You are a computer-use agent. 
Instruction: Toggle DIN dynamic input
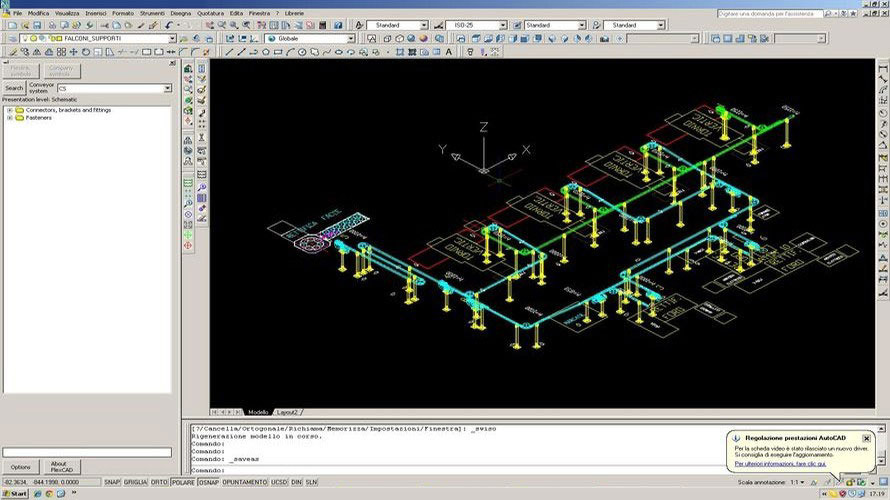296,482
